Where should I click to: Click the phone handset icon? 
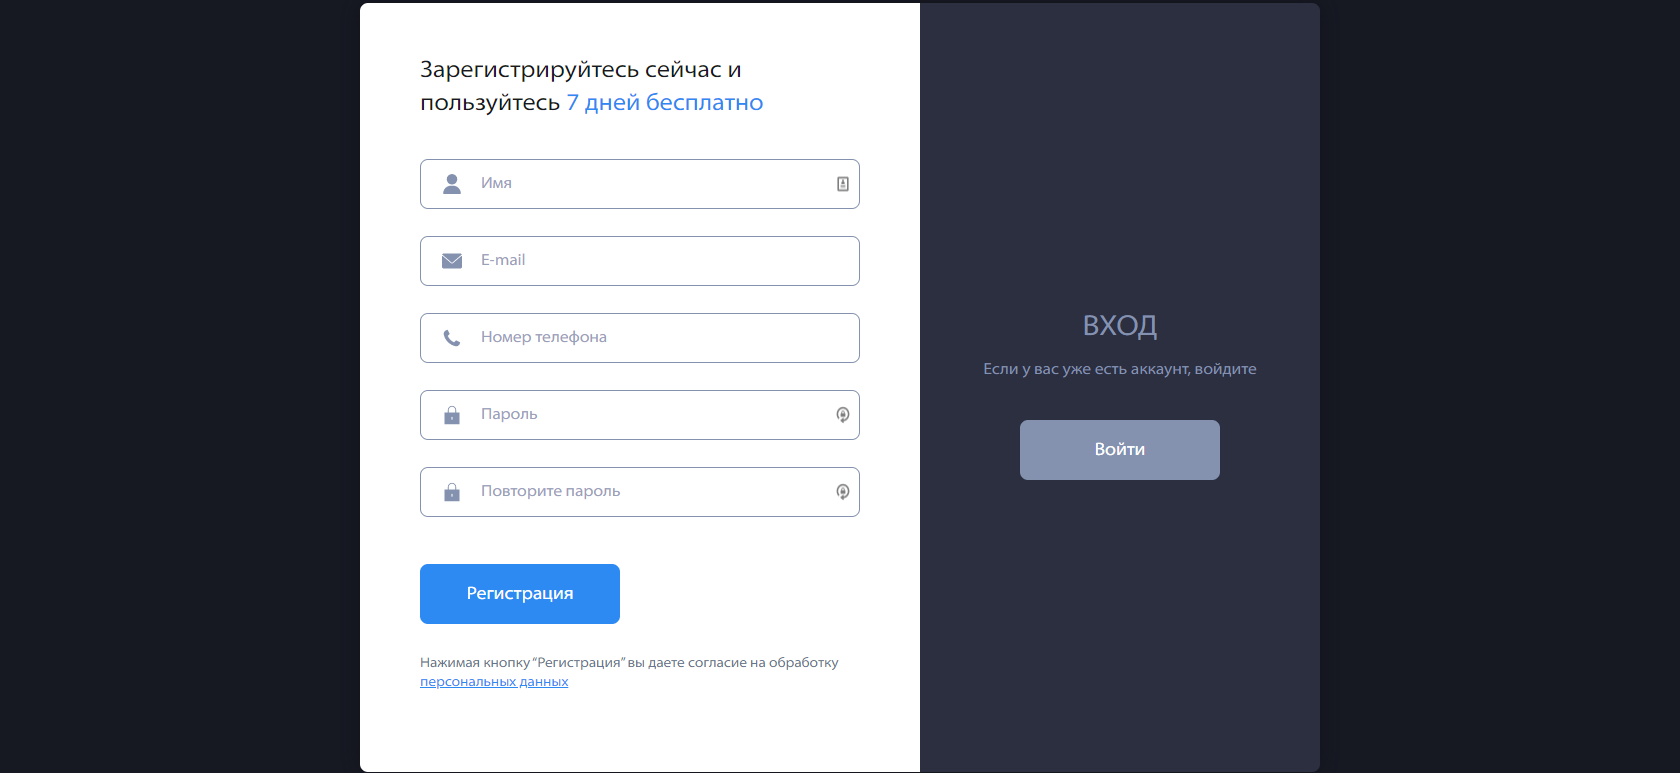point(452,338)
